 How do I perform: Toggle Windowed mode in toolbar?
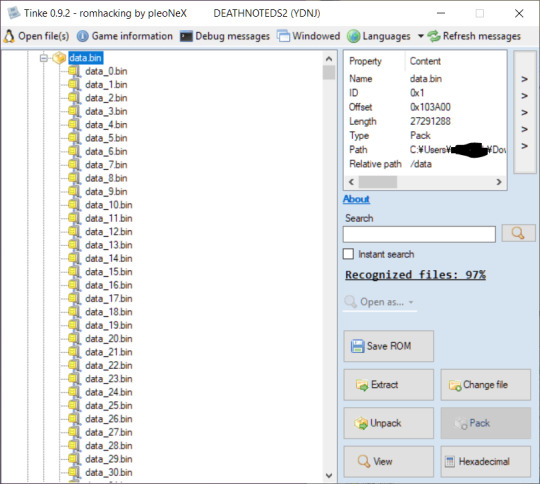coord(309,36)
